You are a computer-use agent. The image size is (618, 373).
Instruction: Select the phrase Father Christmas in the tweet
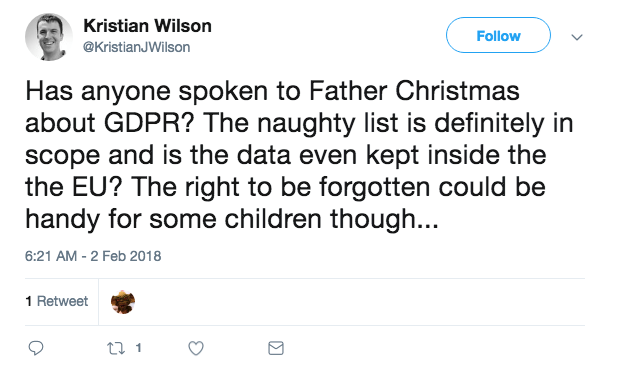[x=414, y=91]
